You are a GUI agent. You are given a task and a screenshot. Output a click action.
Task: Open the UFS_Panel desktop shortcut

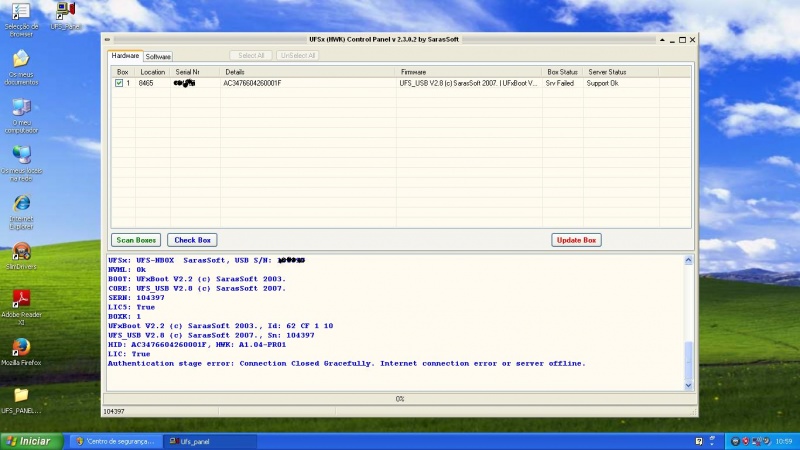click(66, 16)
